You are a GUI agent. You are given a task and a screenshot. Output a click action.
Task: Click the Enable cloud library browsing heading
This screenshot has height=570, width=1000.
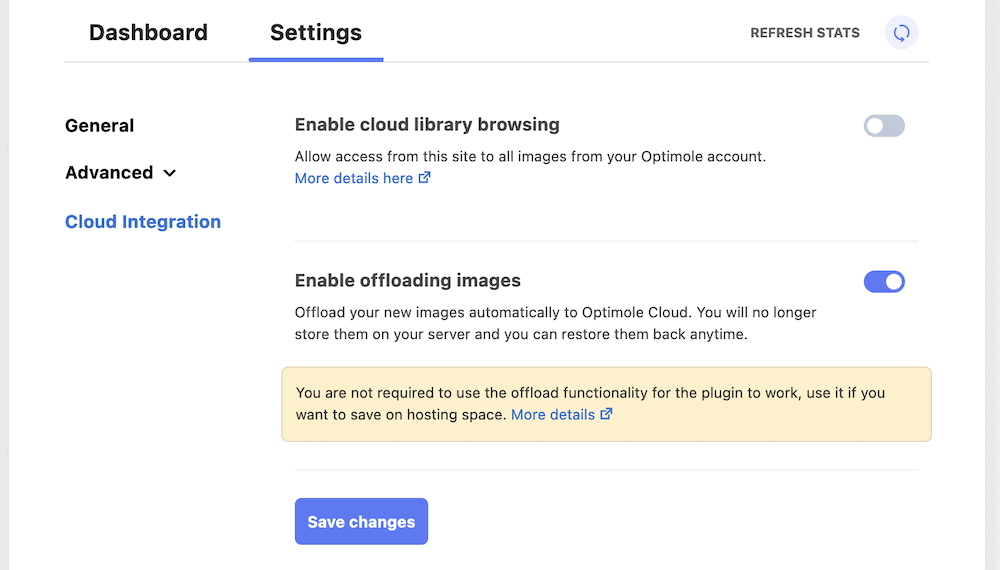[427, 124]
